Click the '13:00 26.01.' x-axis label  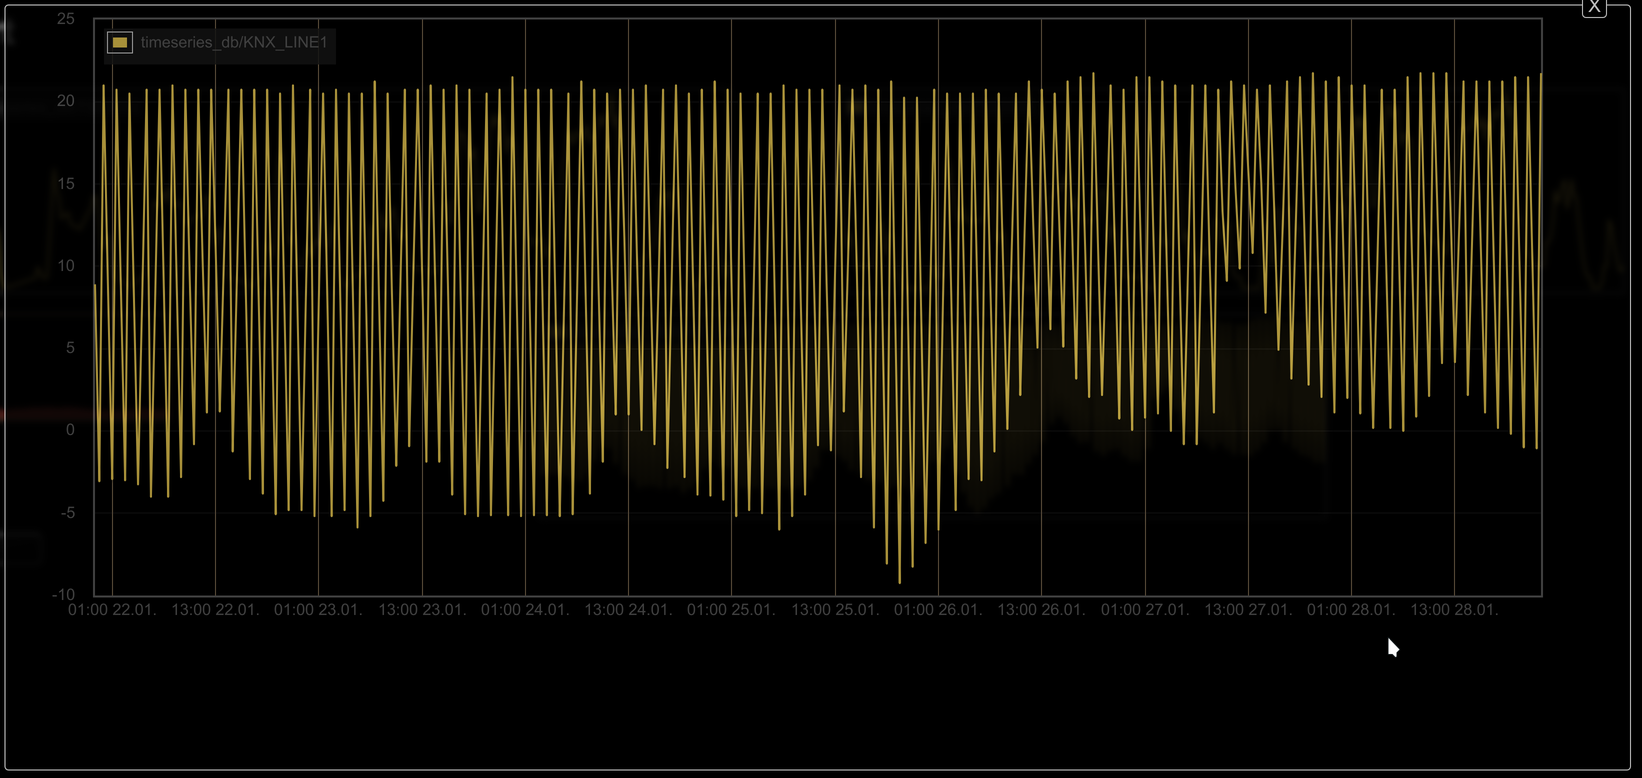point(1041,610)
